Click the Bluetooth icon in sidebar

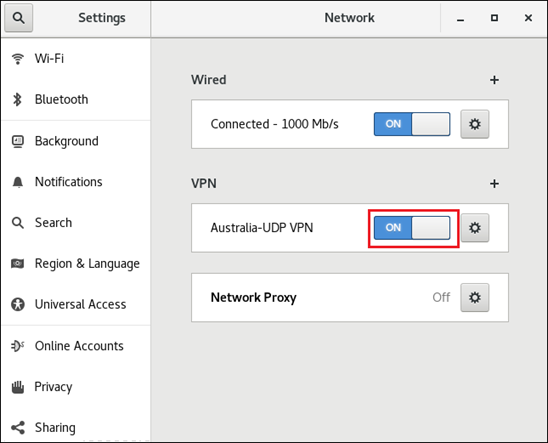pos(17,100)
